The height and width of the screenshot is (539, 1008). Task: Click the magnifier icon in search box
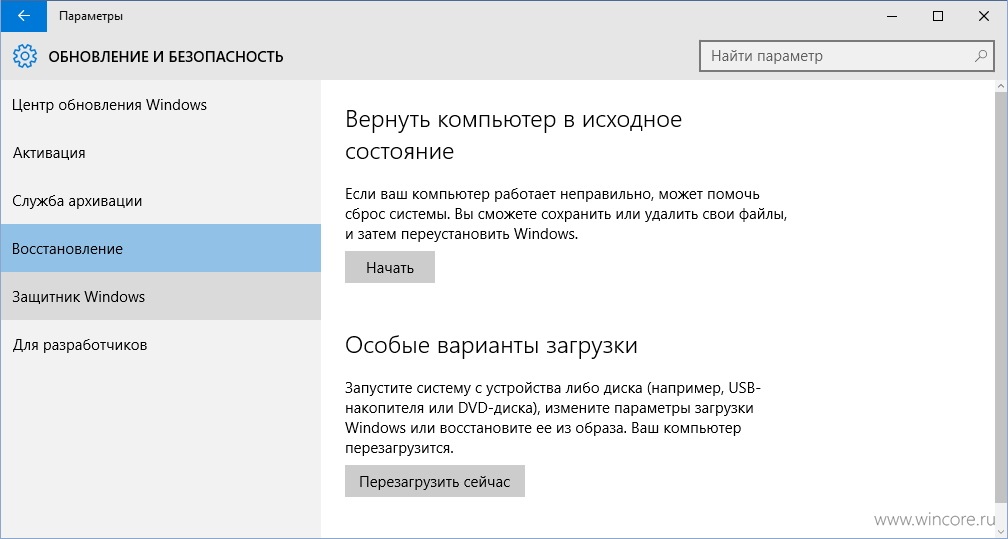[980, 56]
